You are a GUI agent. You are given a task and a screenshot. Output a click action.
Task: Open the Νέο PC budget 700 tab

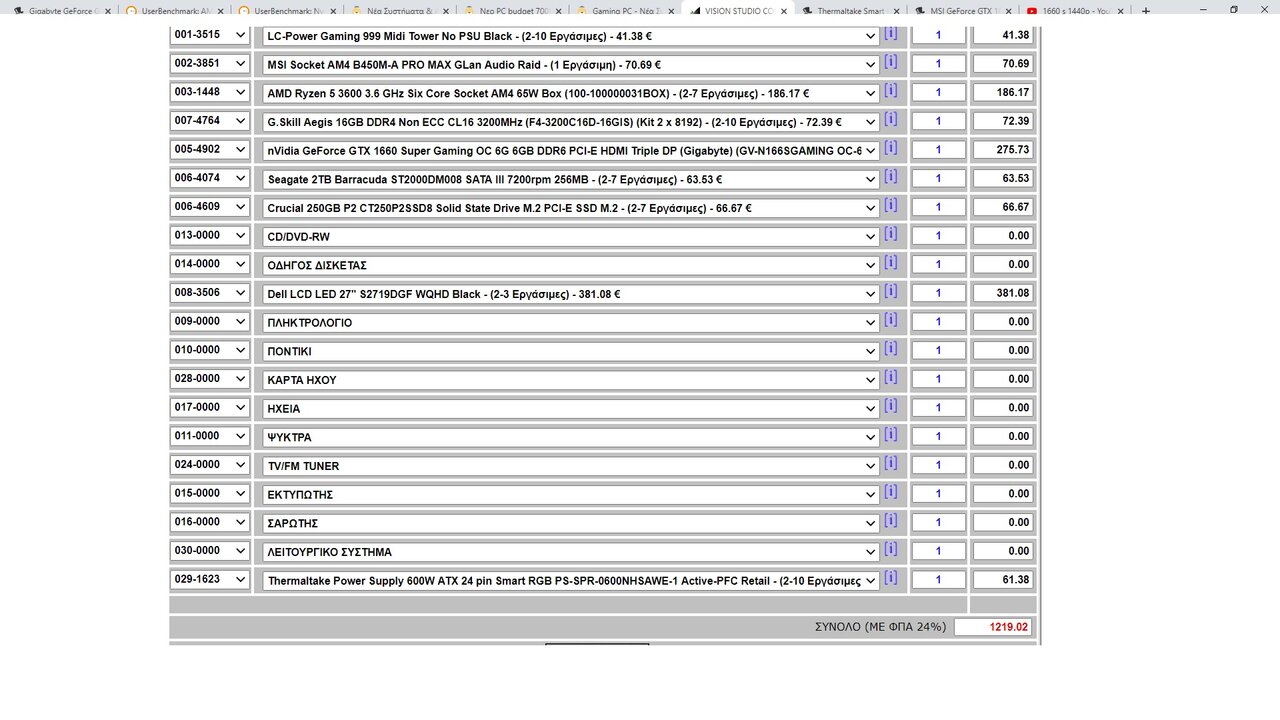(x=512, y=10)
